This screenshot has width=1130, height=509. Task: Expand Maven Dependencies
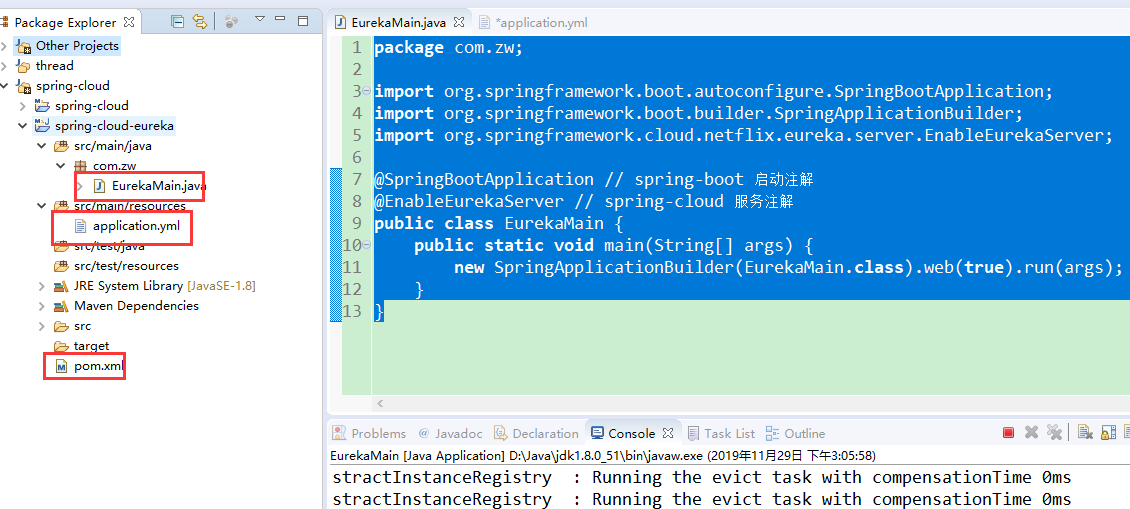click(x=42, y=306)
